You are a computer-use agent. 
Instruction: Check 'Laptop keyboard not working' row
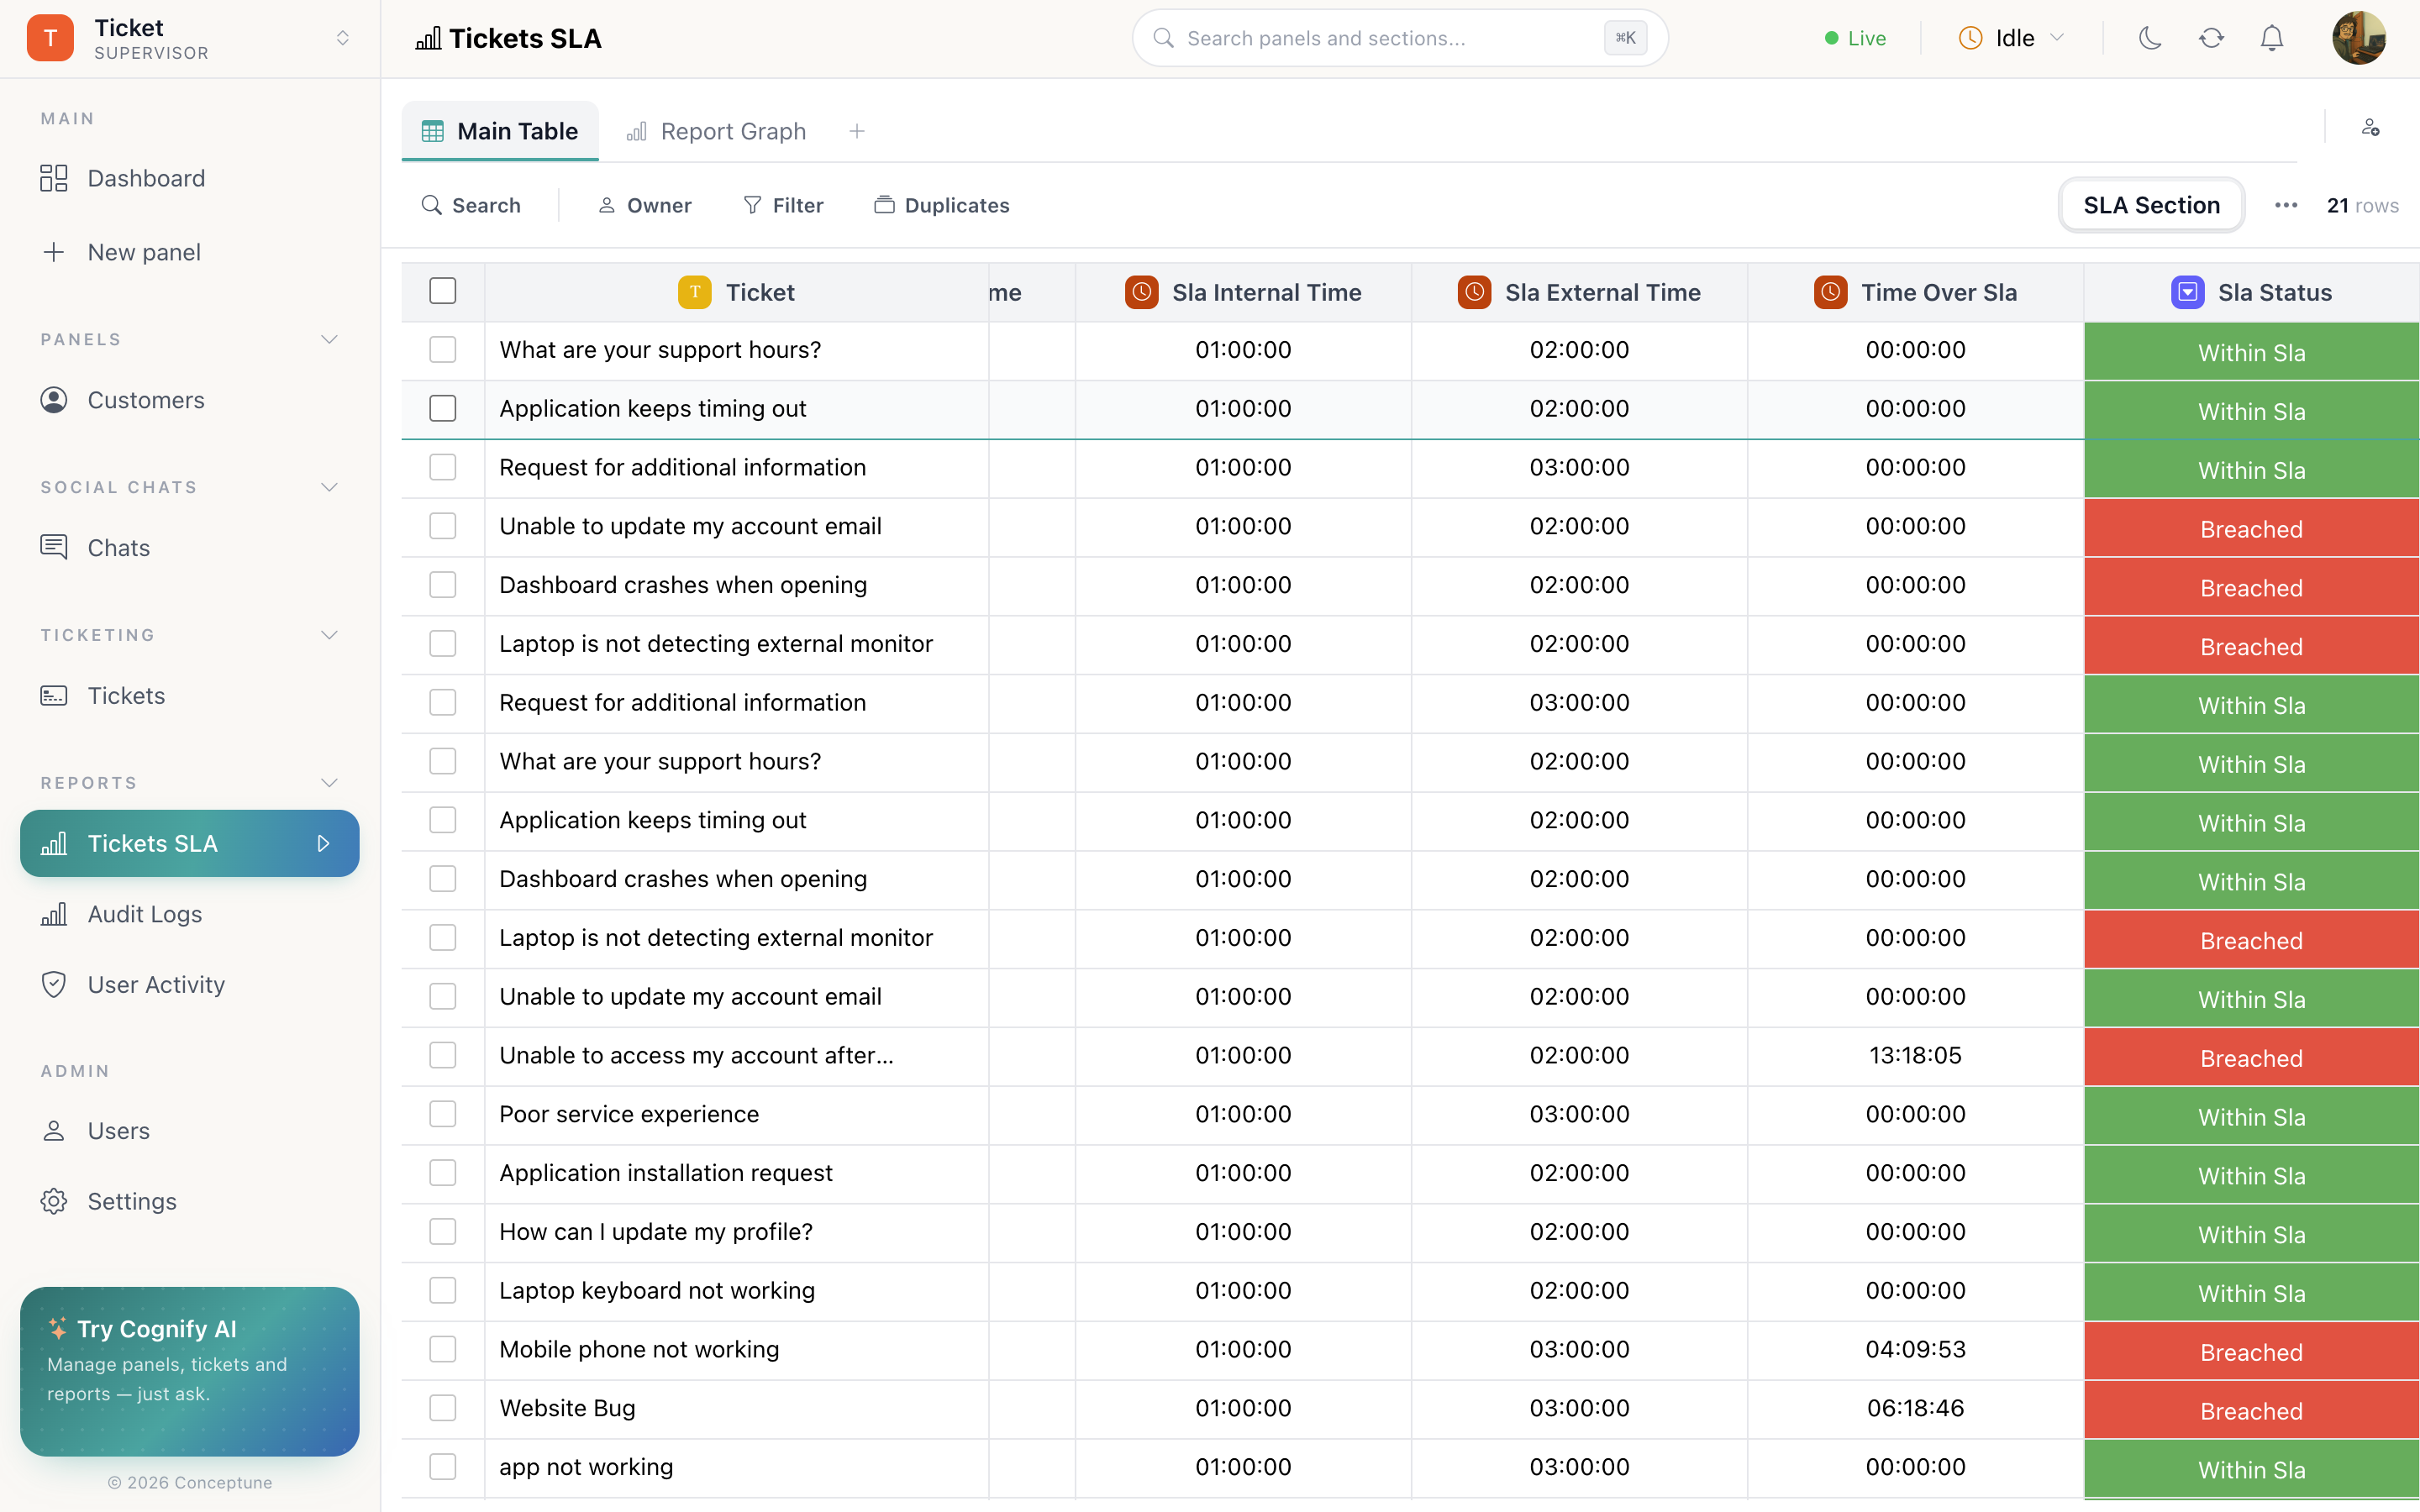click(443, 1291)
